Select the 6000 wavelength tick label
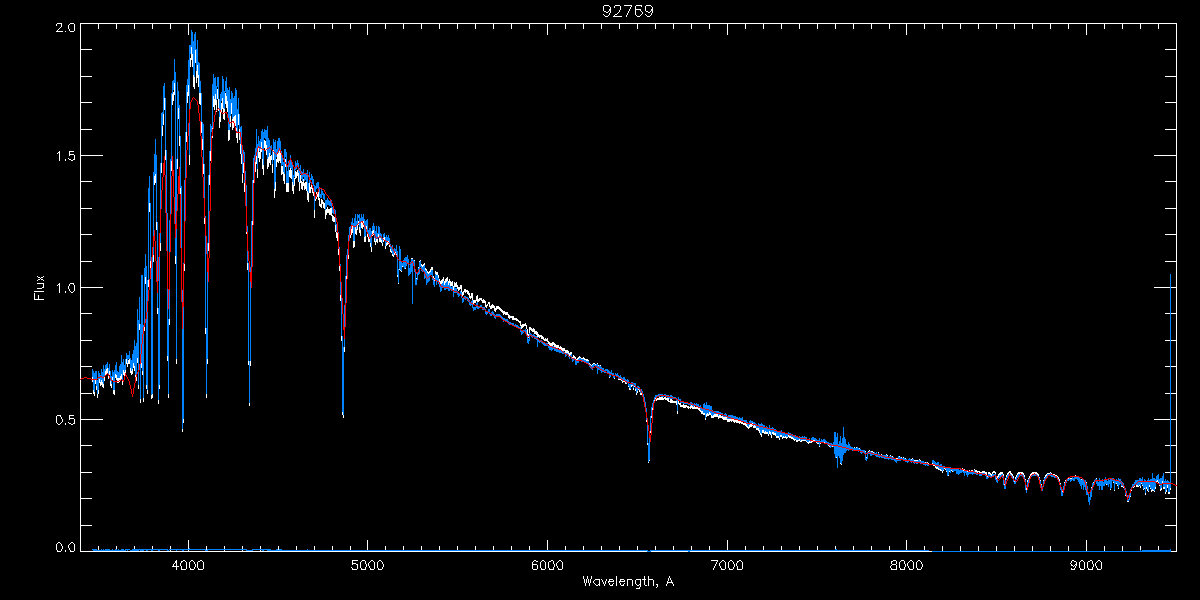 tap(547, 566)
